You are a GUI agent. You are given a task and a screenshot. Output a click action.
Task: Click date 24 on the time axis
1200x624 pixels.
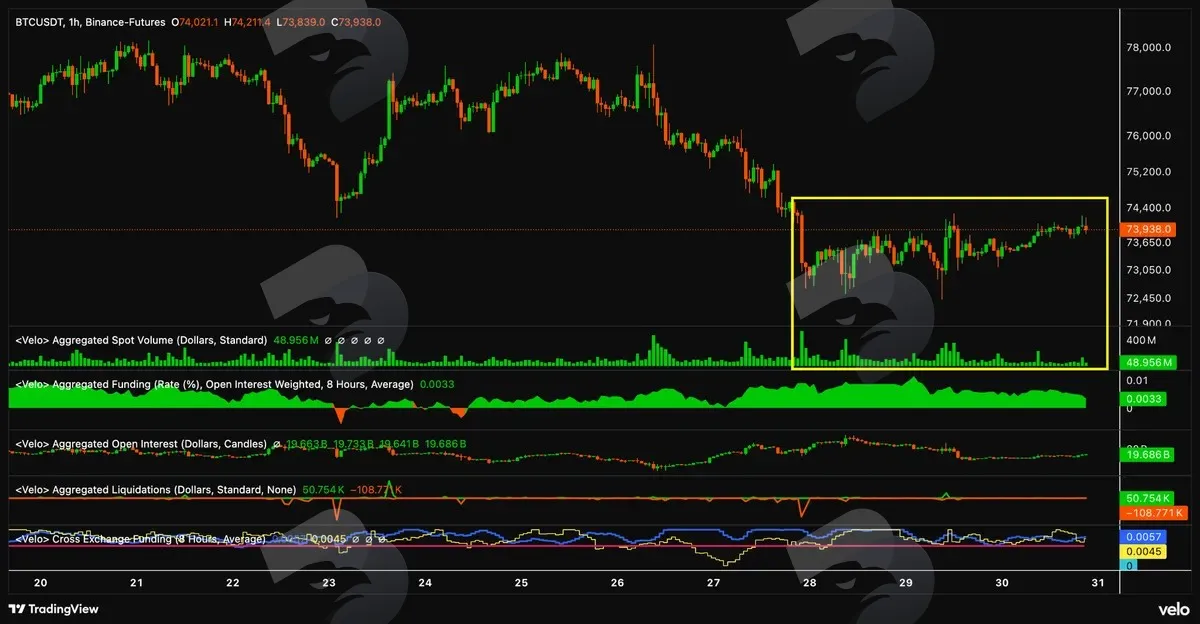point(424,582)
